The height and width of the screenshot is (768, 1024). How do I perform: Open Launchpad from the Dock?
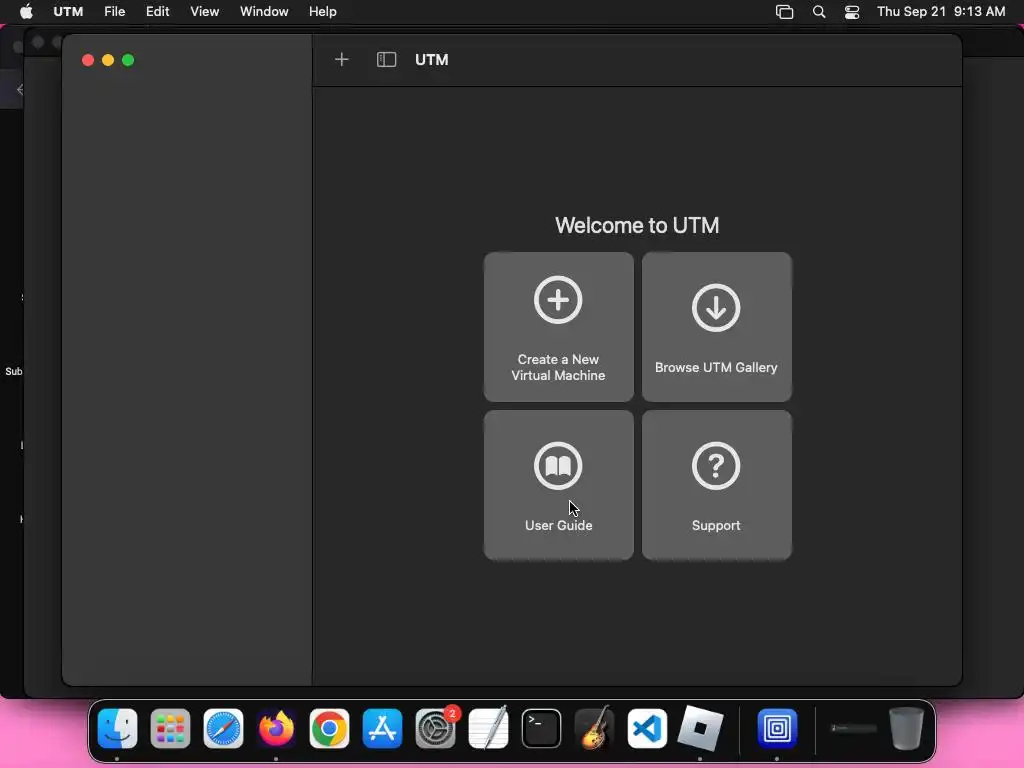click(x=170, y=728)
